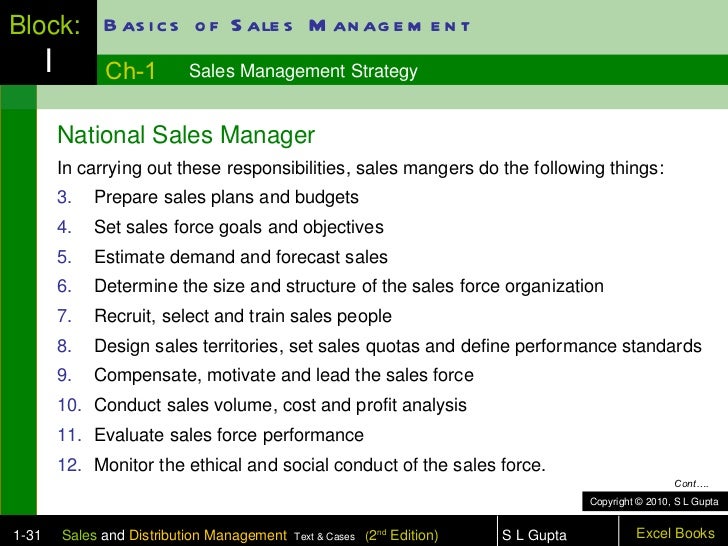The image size is (728, 546).
Task: Click 'Conduct sales volume, cost and profit analysis'
Action: (x=280, y=406)
